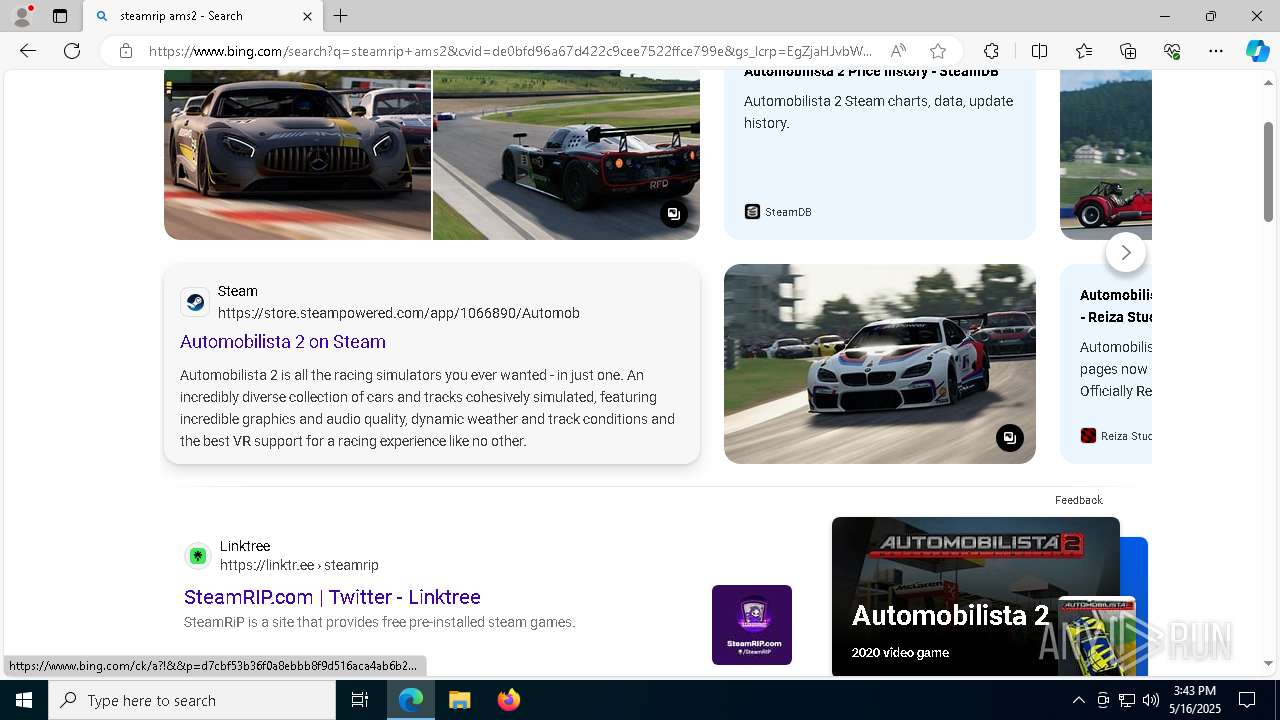Open the Extensions puzzle icon
The width and height of the screenshot is (1280, 720).
(991, 51)
